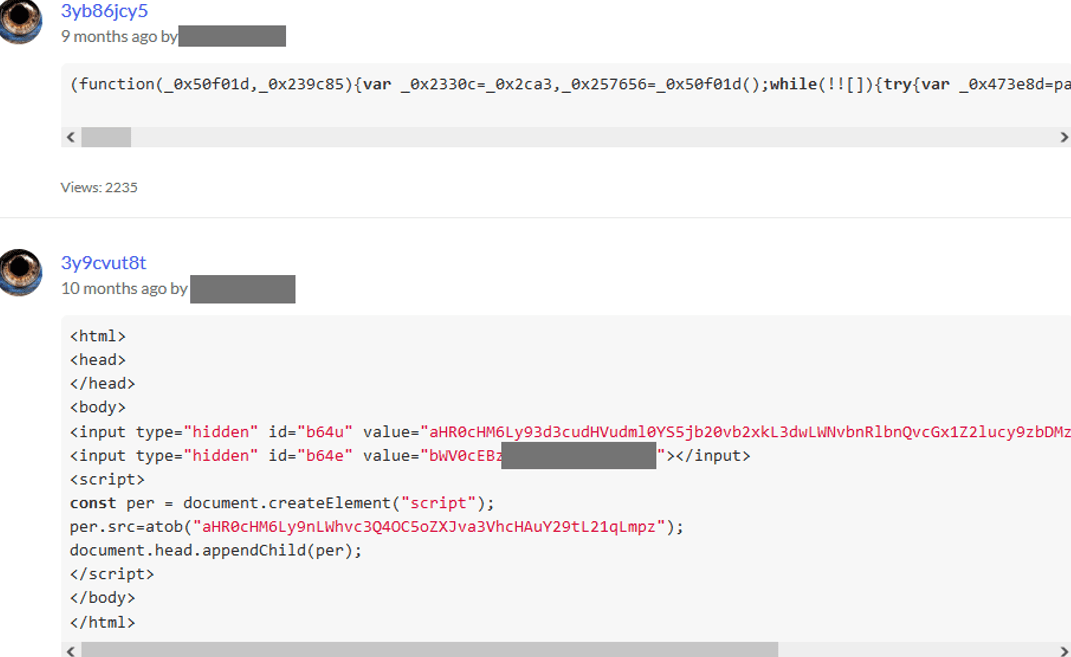
Task: Click the b64e hidden input line
Action: pyautogui.click(x=410, y=456)
